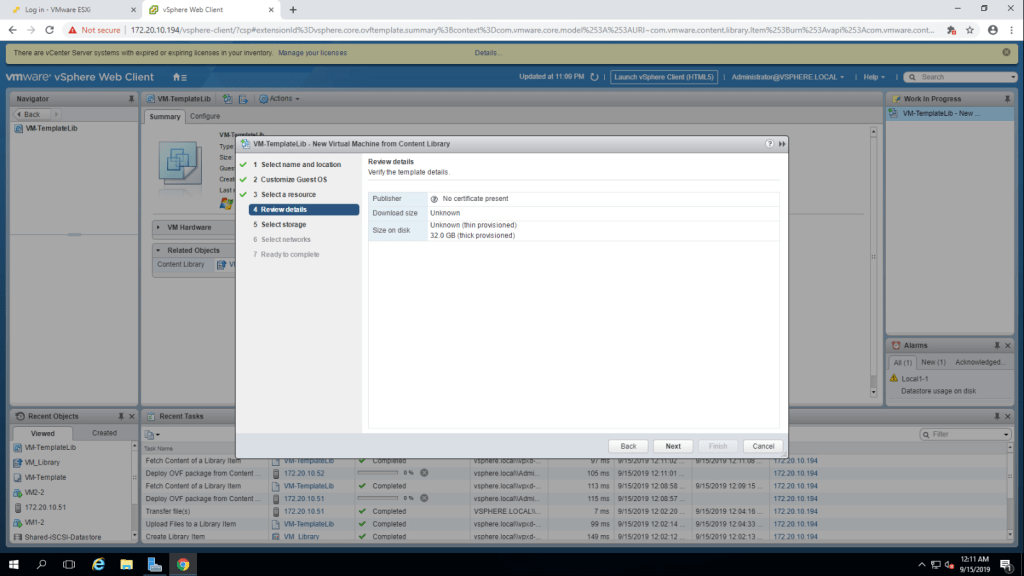The width and height of the screenshot is (1024, 576).
Task: Click the progress bar for 172.20.10.51 deployment
Action: [379, 498]
